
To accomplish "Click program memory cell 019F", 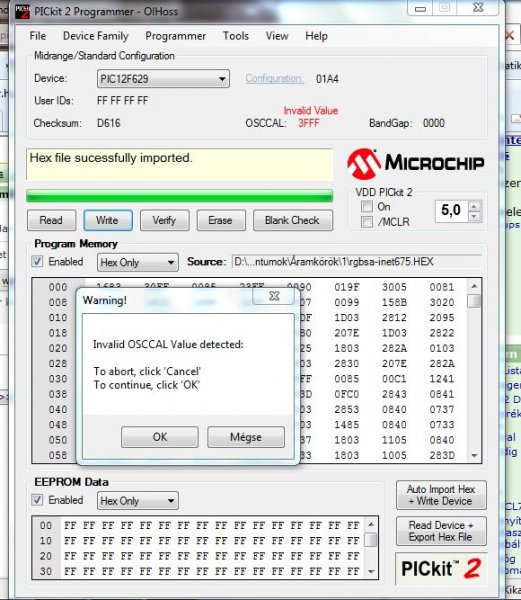I will tap(347, 287).
